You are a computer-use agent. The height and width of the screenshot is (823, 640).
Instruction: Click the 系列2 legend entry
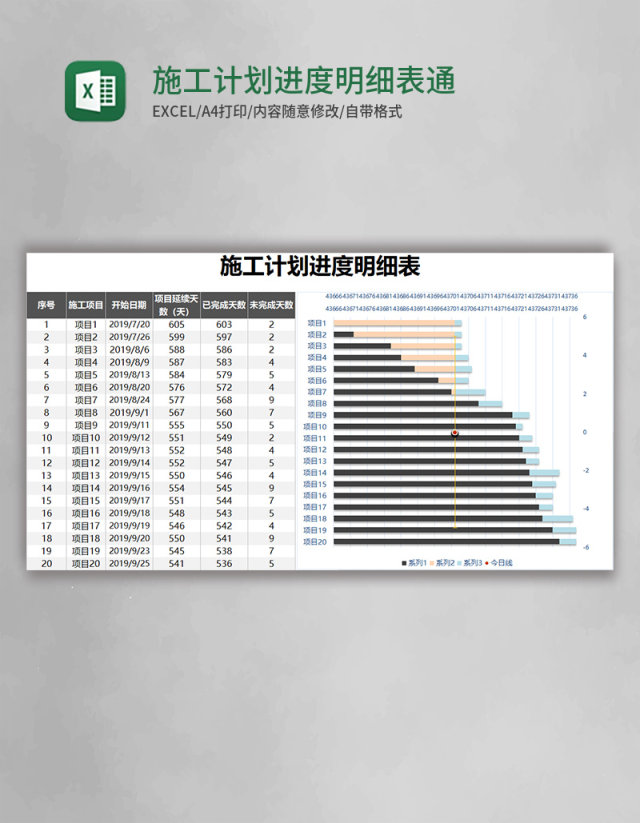click(442, 563)
